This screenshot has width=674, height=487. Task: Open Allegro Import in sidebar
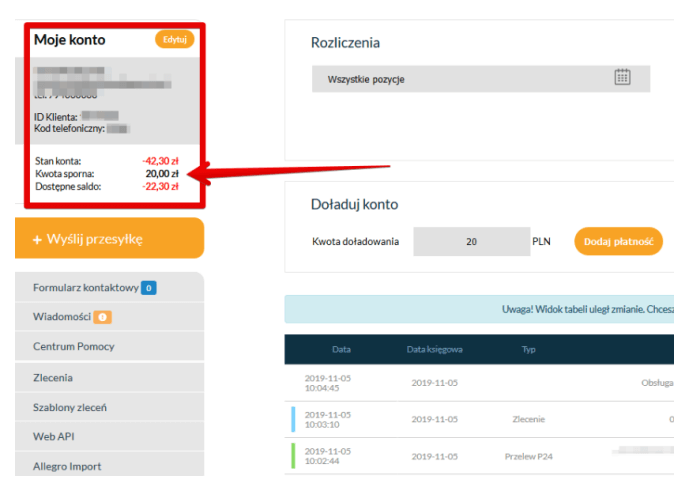67,466
